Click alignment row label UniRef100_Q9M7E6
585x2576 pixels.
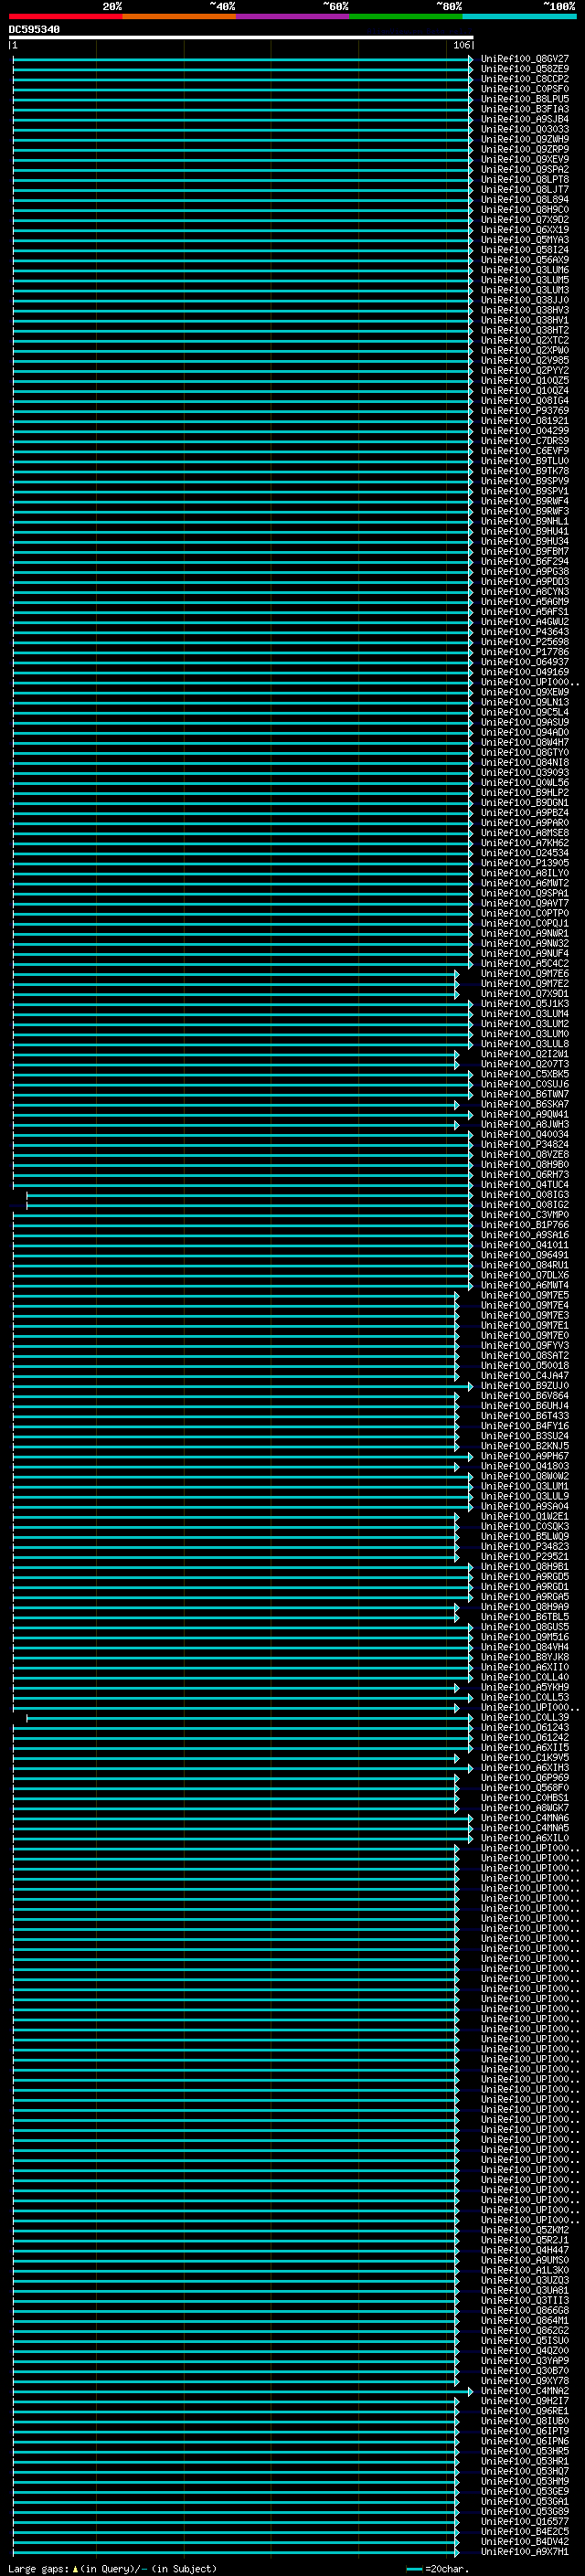pos(524,973)
